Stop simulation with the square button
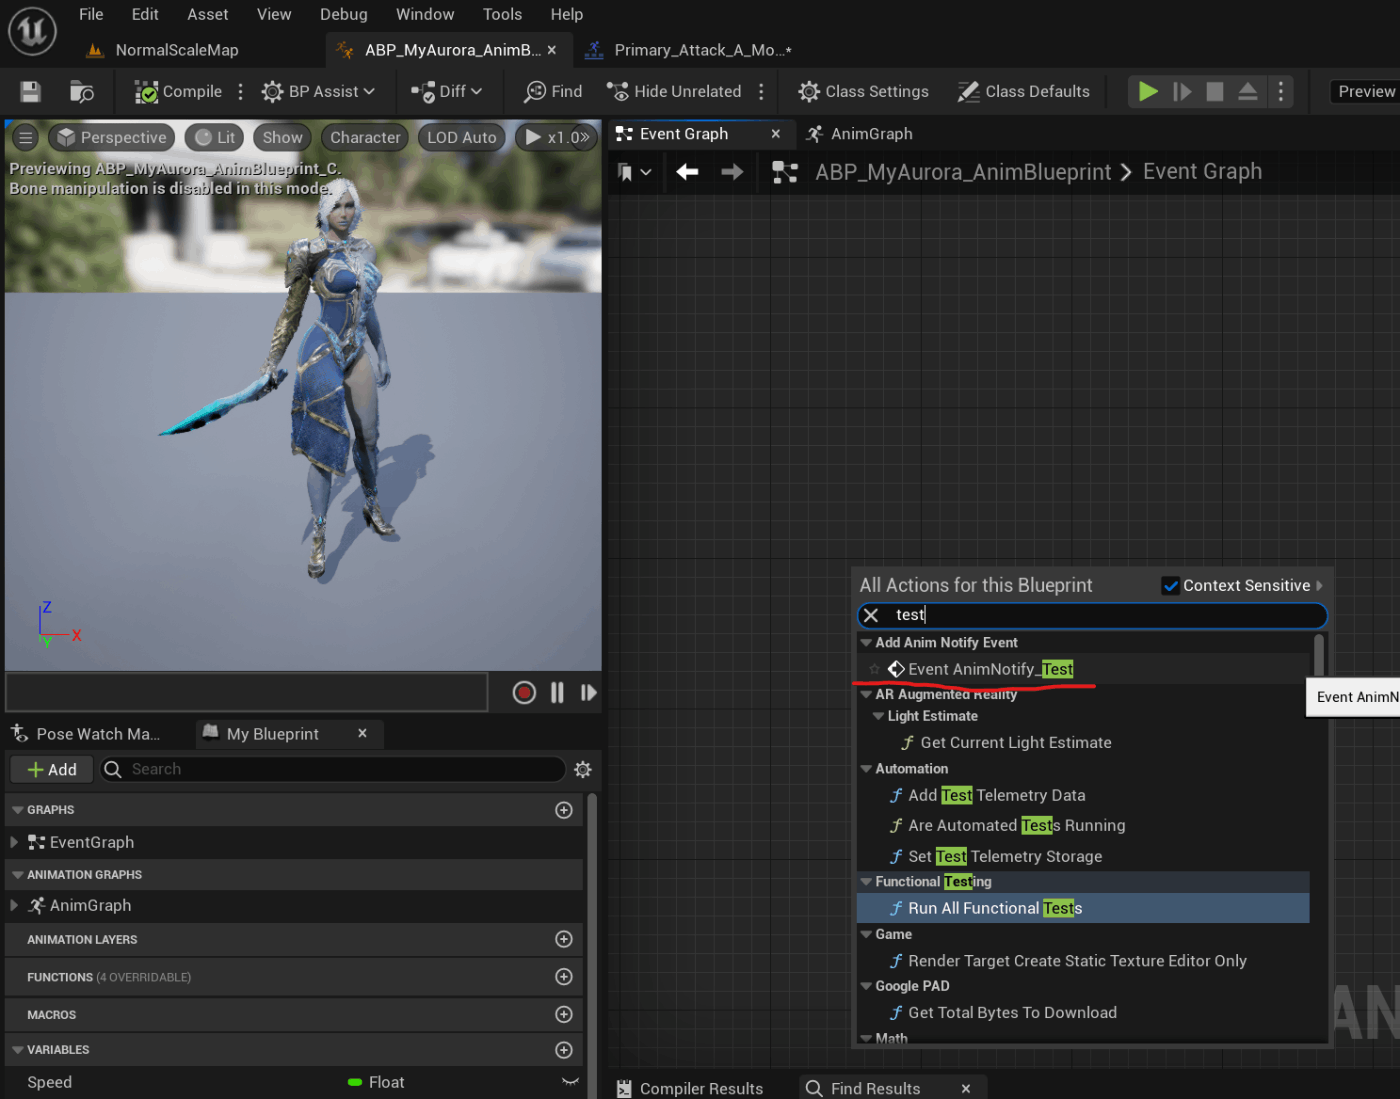Screen dimensions: 1400x1099 pyautogui.click(x=1215, y=92)
